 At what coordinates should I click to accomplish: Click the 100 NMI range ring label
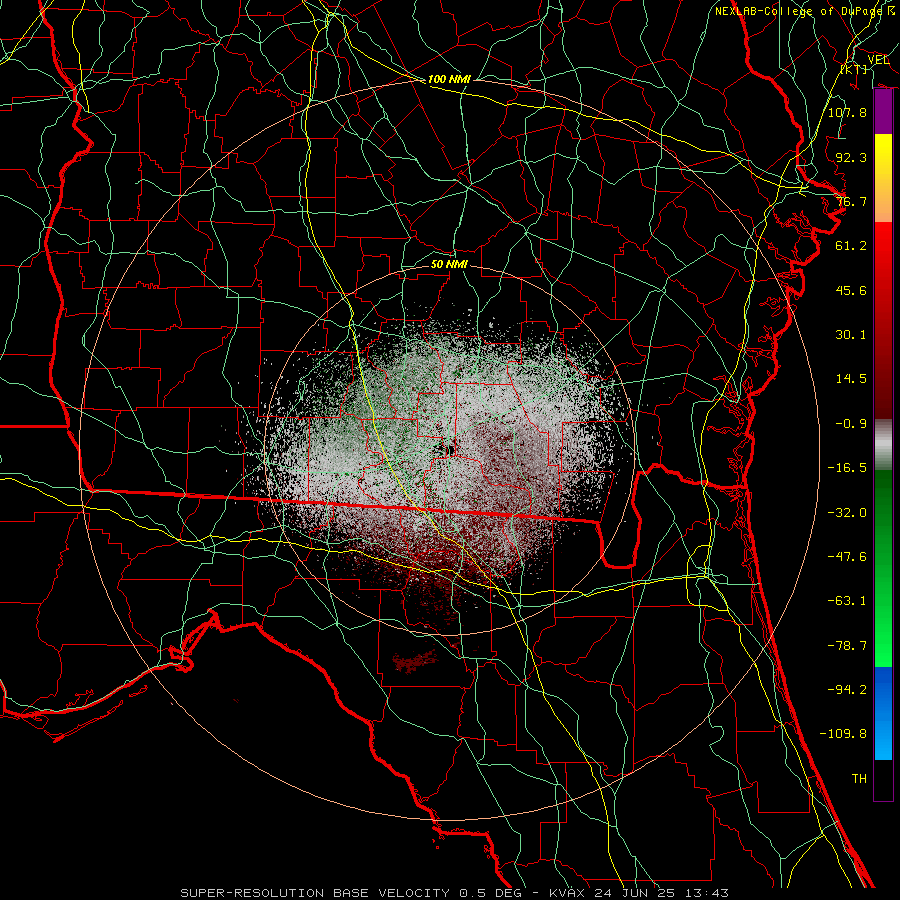(449, 79)
